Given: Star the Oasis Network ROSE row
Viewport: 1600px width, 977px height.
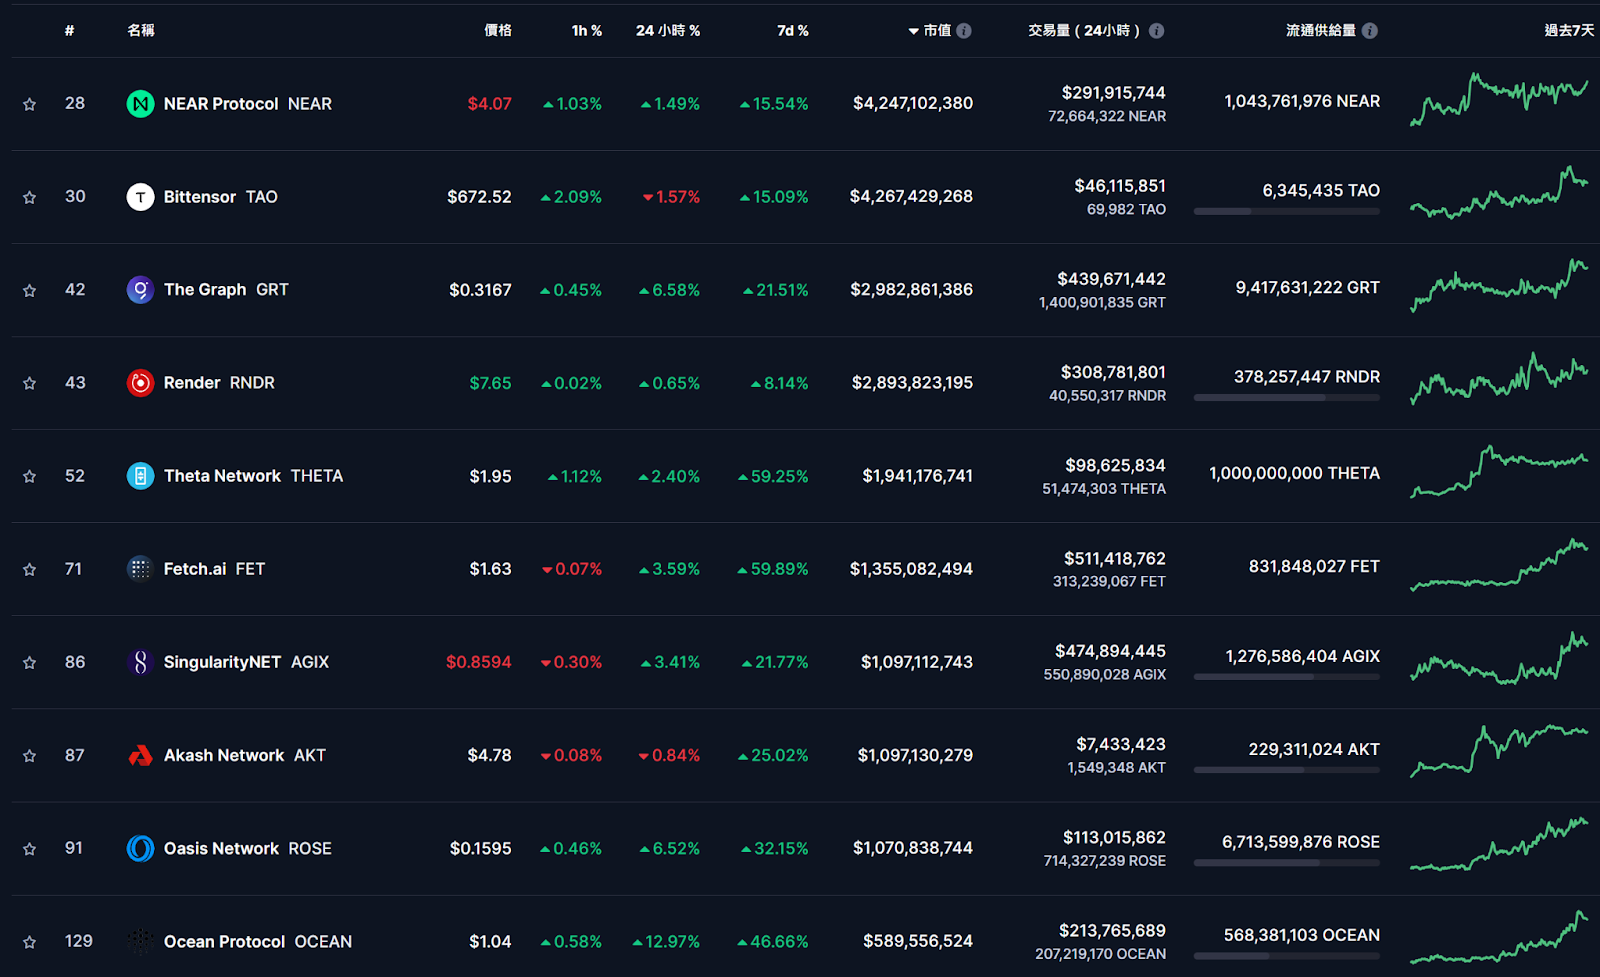Looking at the screenshot, I should coord(30,849).
